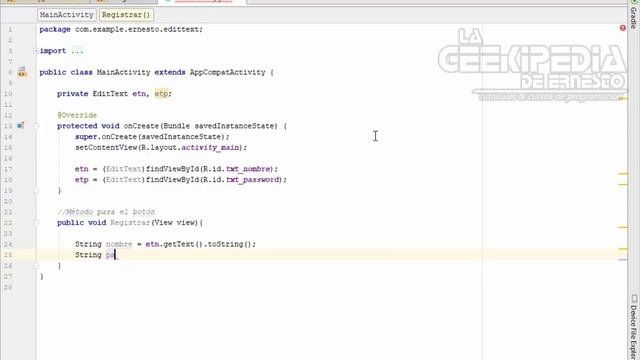Image resolution: width=640 pixels, height=360 pixels.
Task: Click 'setContentView' method call
Action: (106, 148)
